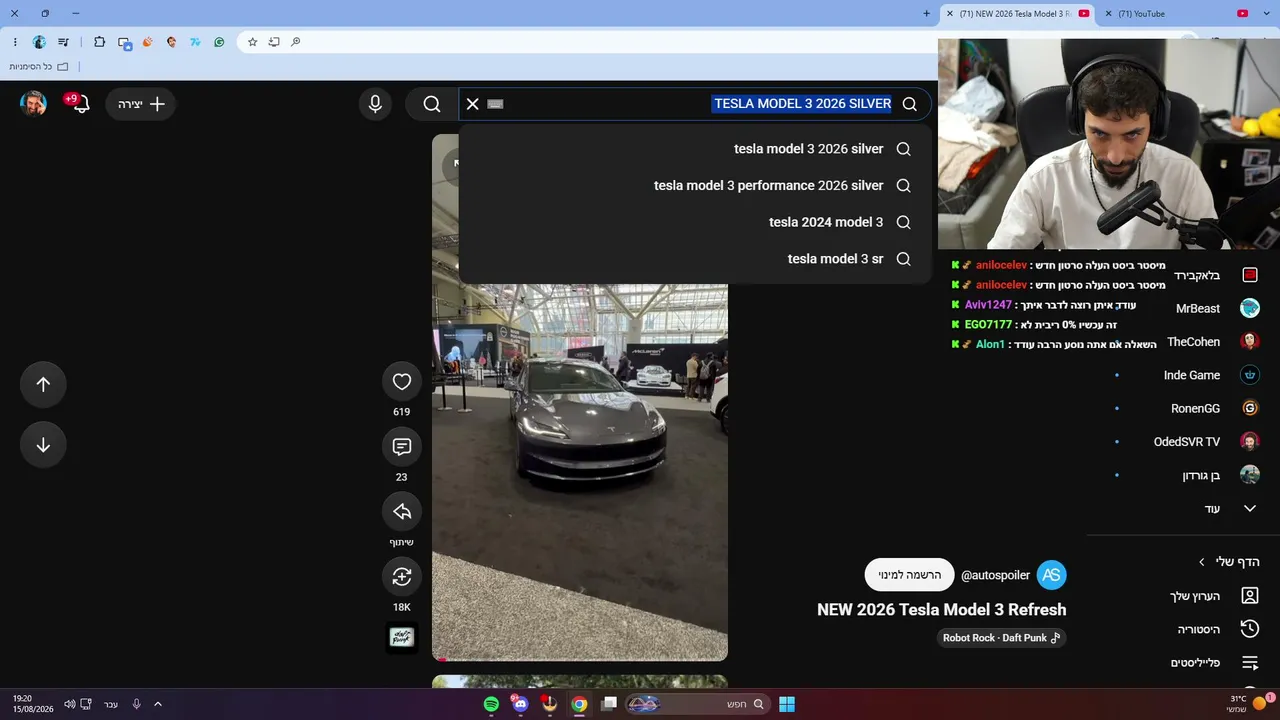1280x720 pixels.
Task: Go to previous short with up arrow
Action: 43,384
